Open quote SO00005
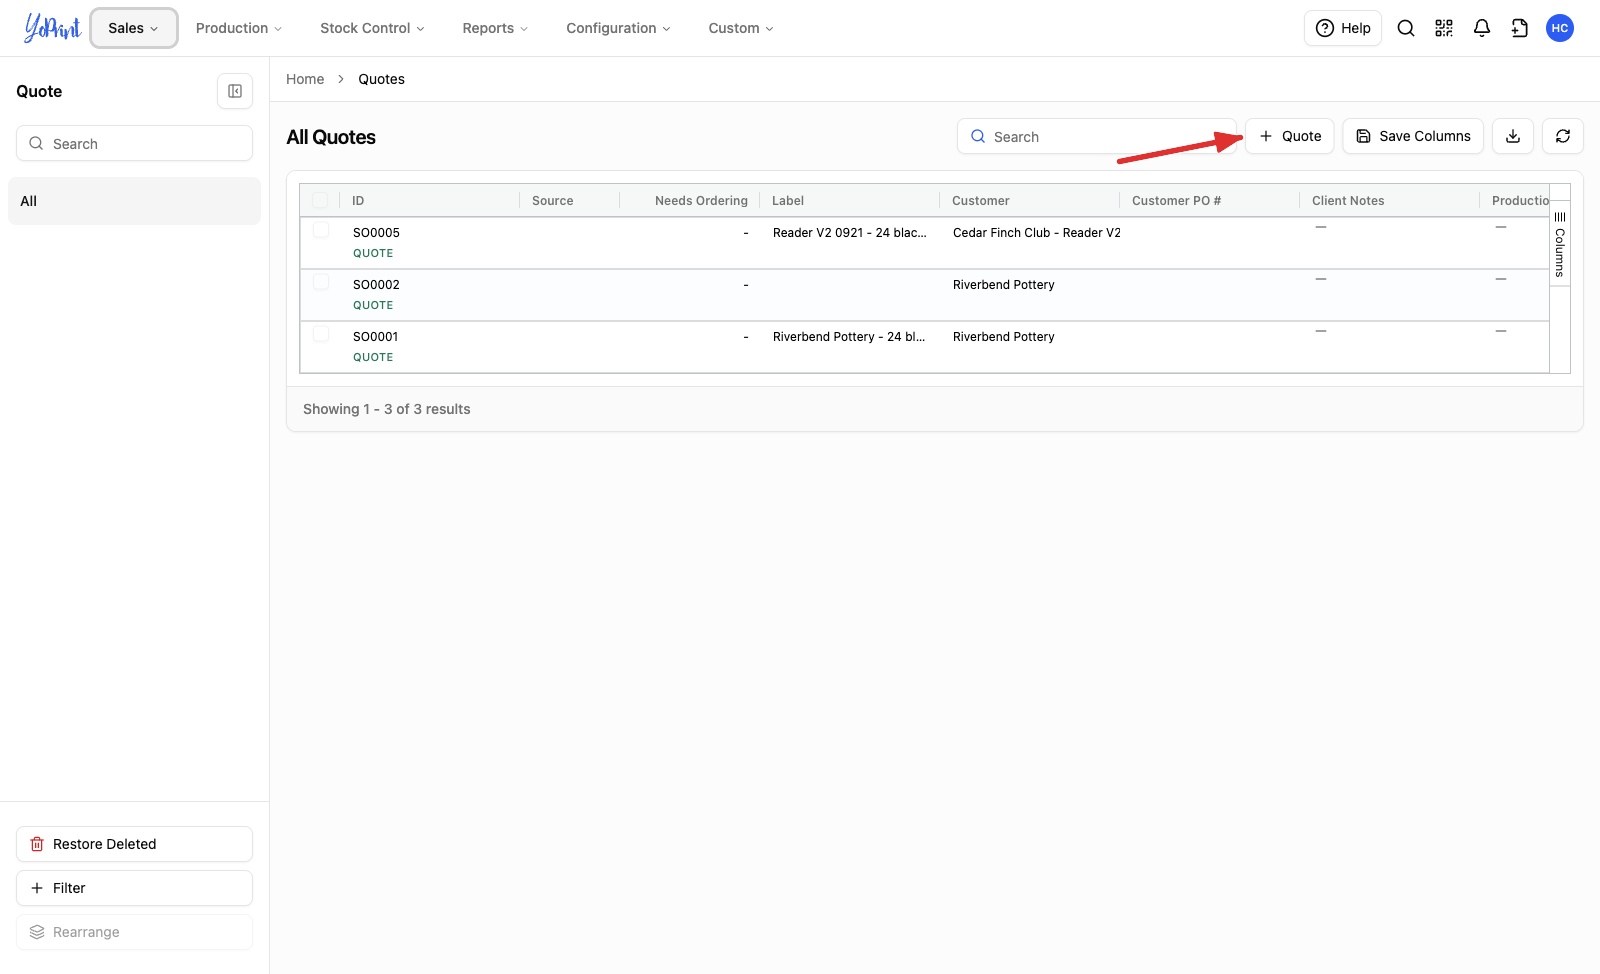1600x974 pixels. (x=376, y=232)
